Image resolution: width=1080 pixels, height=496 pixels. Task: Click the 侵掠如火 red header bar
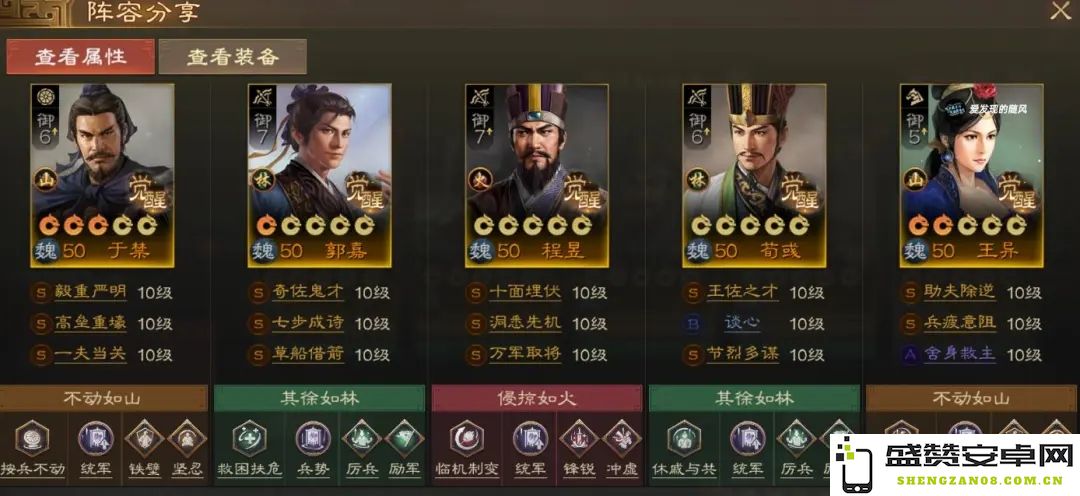[537, 398]
